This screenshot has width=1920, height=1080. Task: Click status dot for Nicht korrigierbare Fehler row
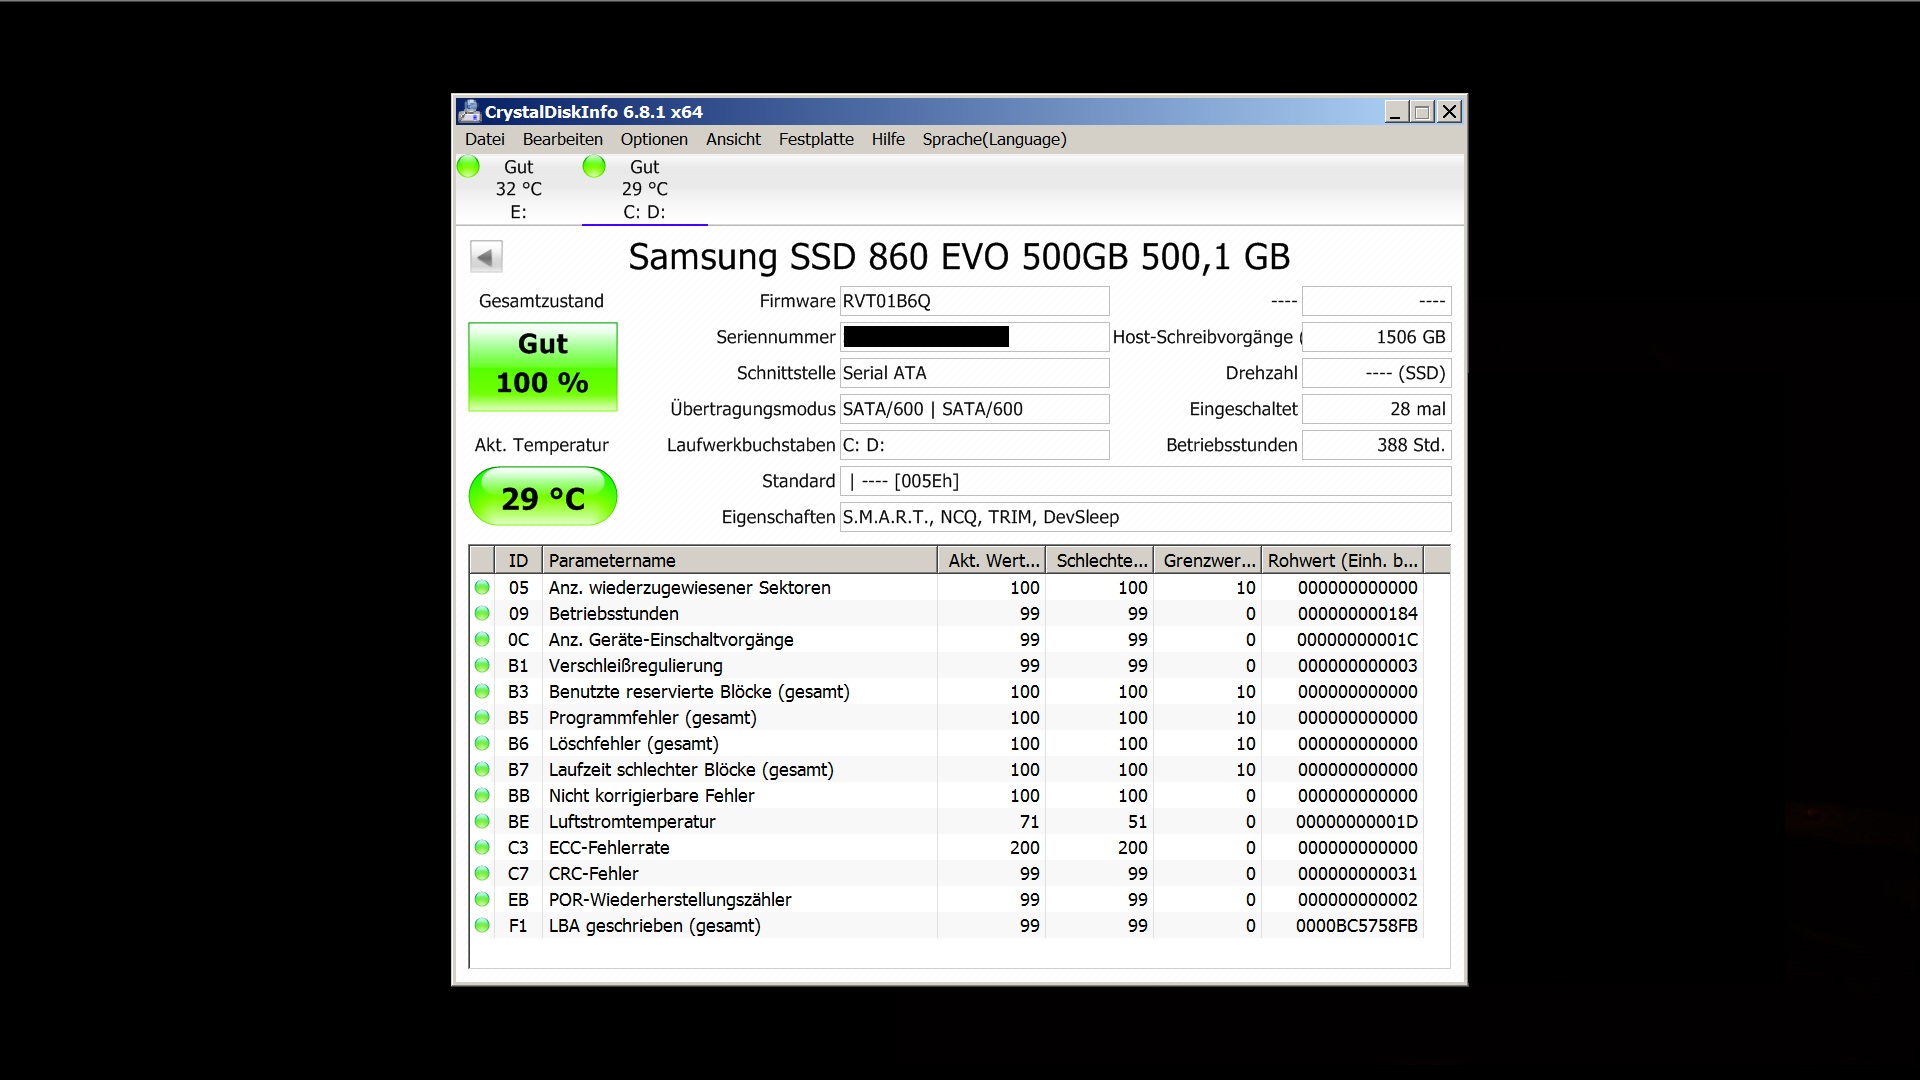click(x=482, y=796)
